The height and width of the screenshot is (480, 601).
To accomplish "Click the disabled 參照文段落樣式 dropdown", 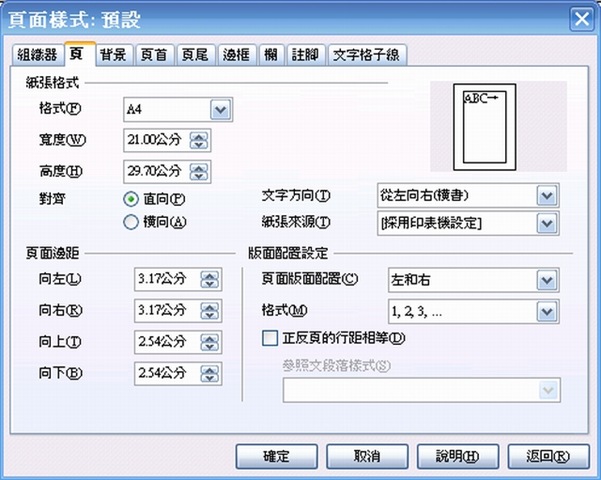I will (x=422, y=390).
